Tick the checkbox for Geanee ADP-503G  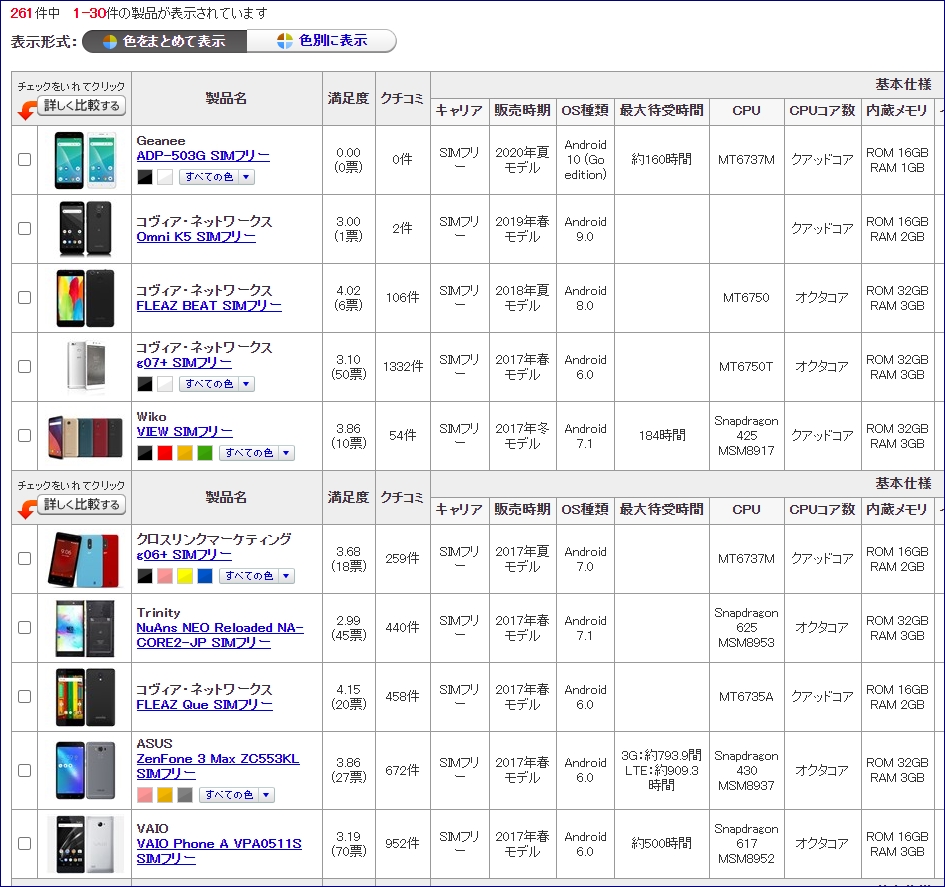[24, 160]
